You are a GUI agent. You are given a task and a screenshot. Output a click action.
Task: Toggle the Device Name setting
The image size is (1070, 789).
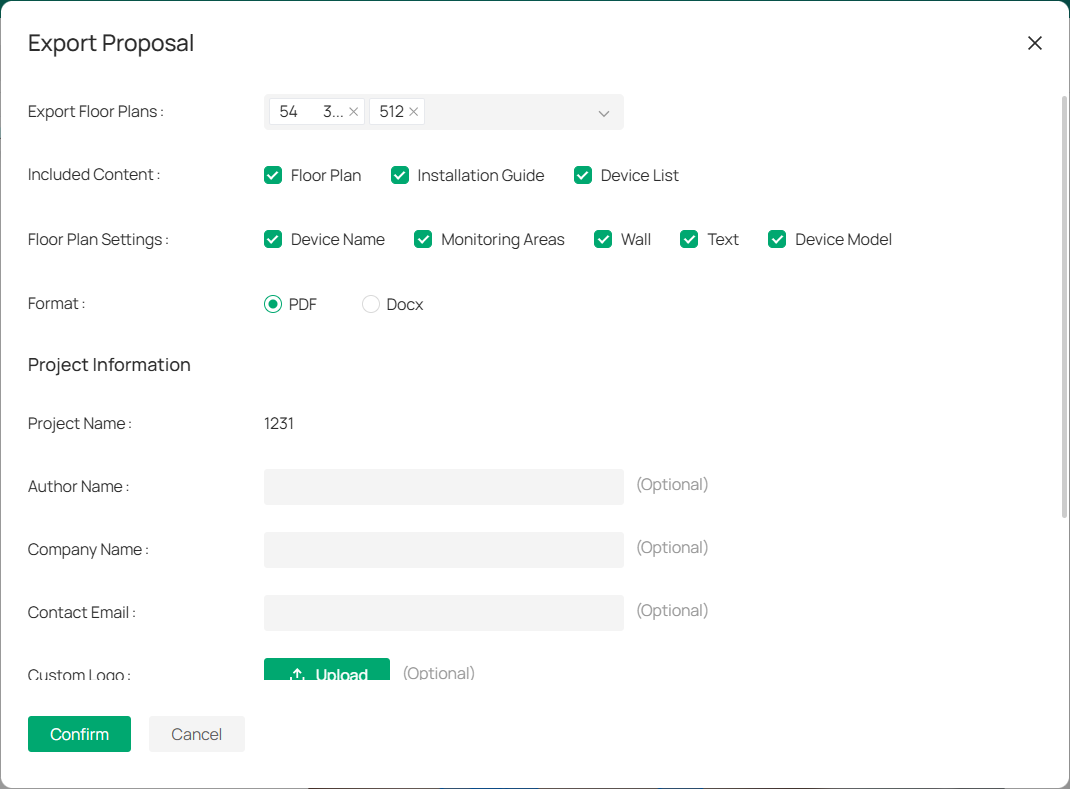coord(273,239)
